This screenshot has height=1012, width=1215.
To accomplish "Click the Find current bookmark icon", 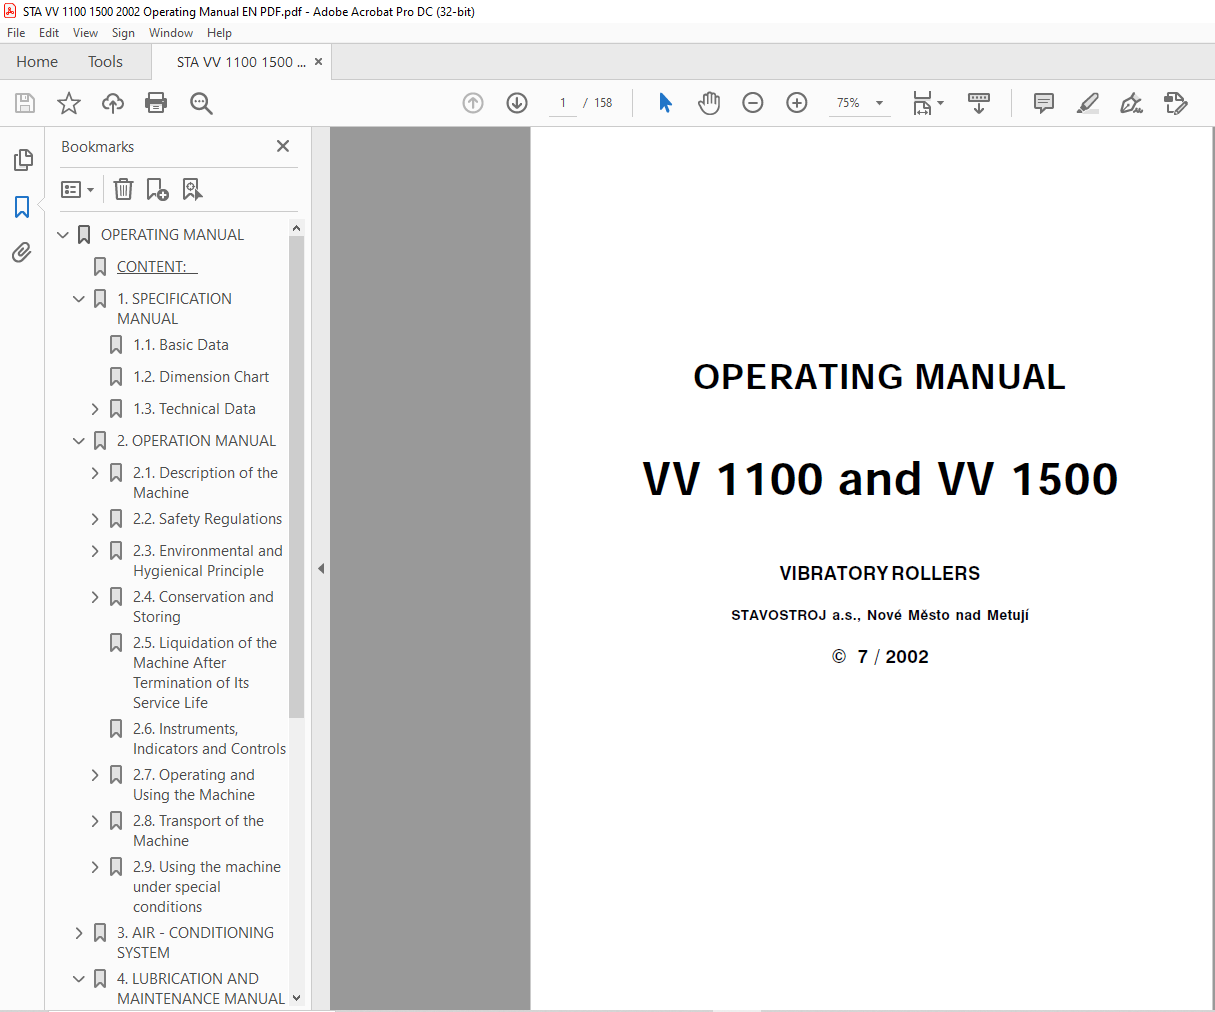I will coord(192,189).
